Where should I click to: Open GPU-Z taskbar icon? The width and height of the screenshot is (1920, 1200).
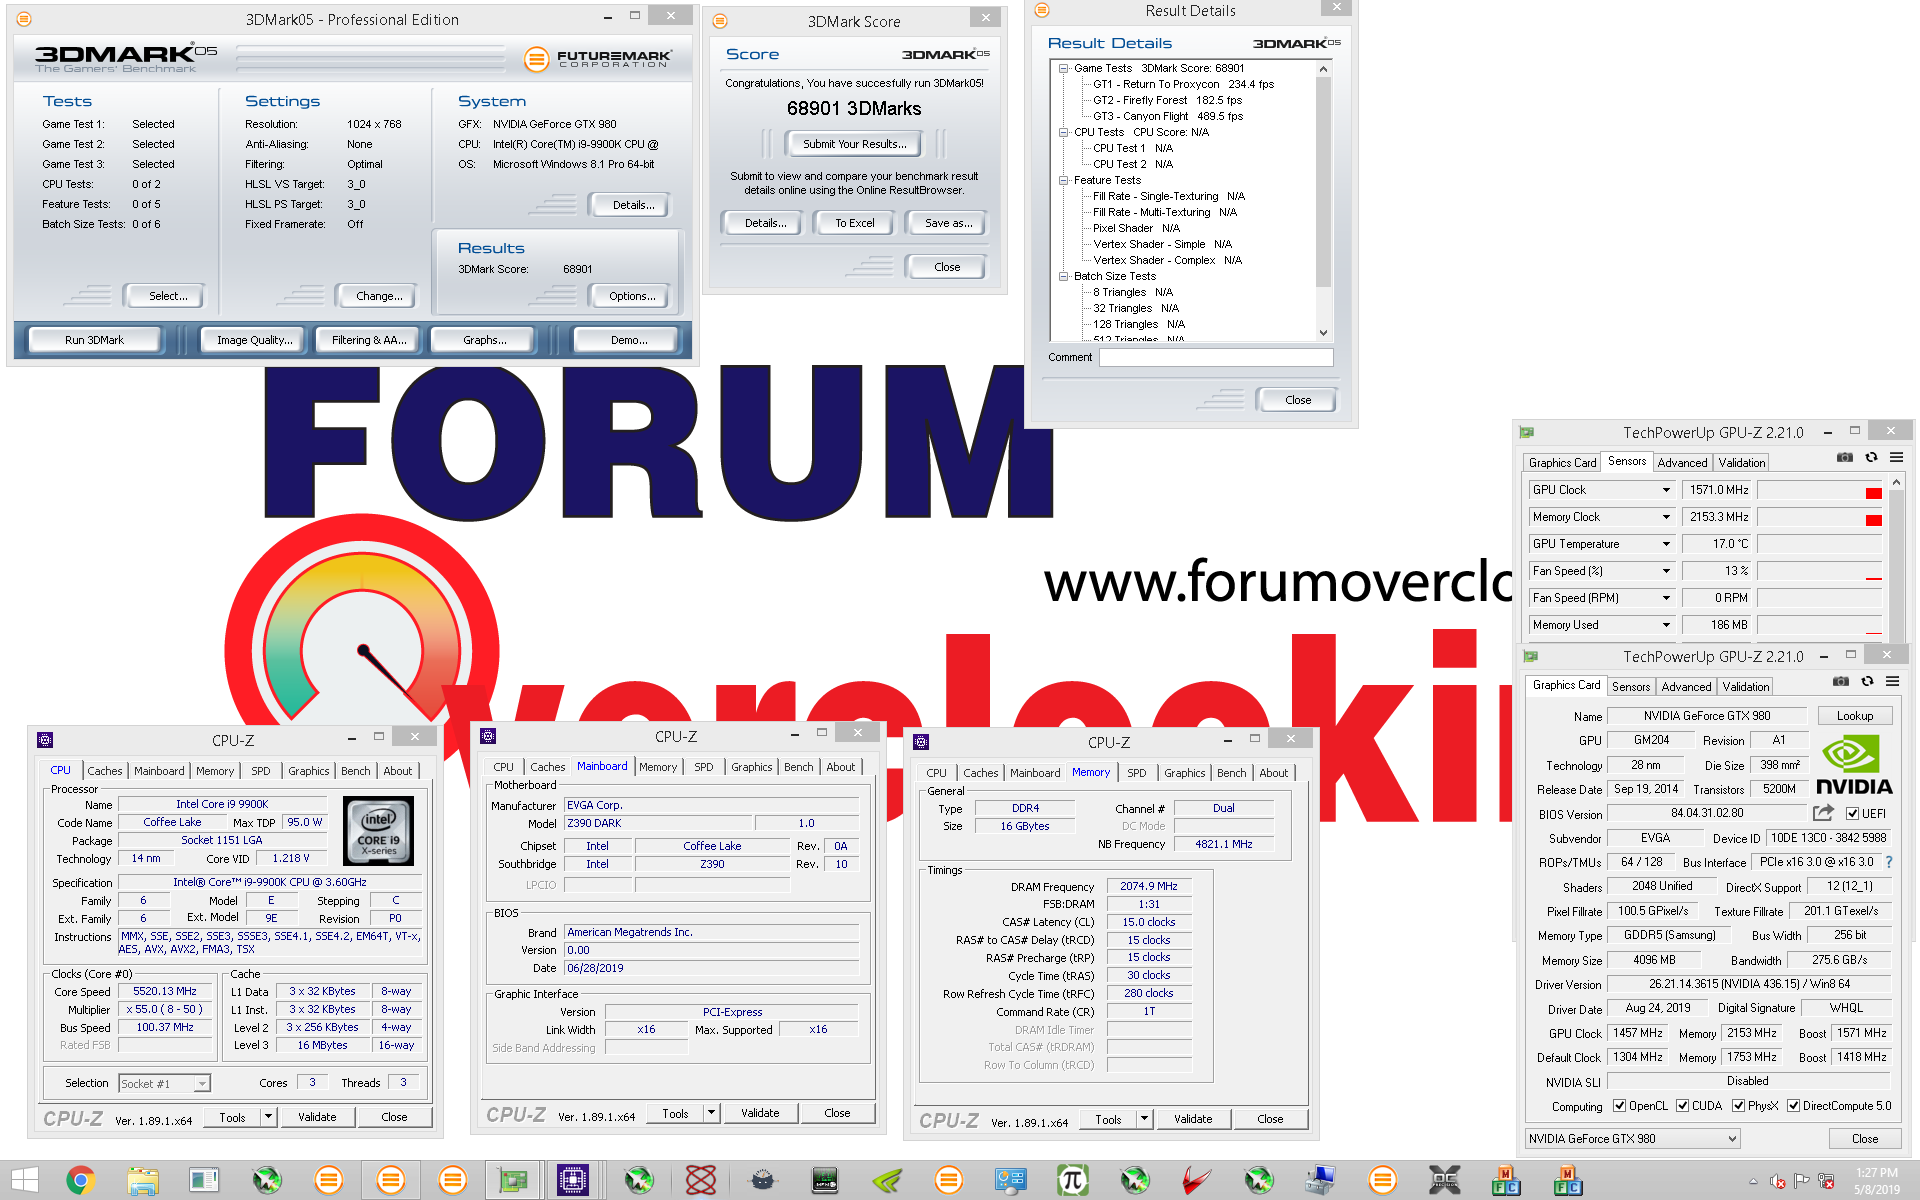[514, 1181]
